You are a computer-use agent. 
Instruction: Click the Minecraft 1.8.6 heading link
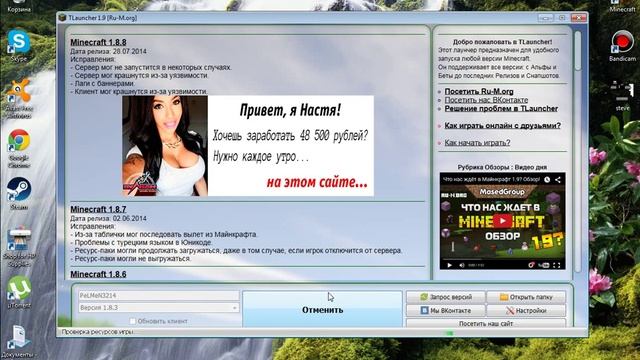(98, 274)
